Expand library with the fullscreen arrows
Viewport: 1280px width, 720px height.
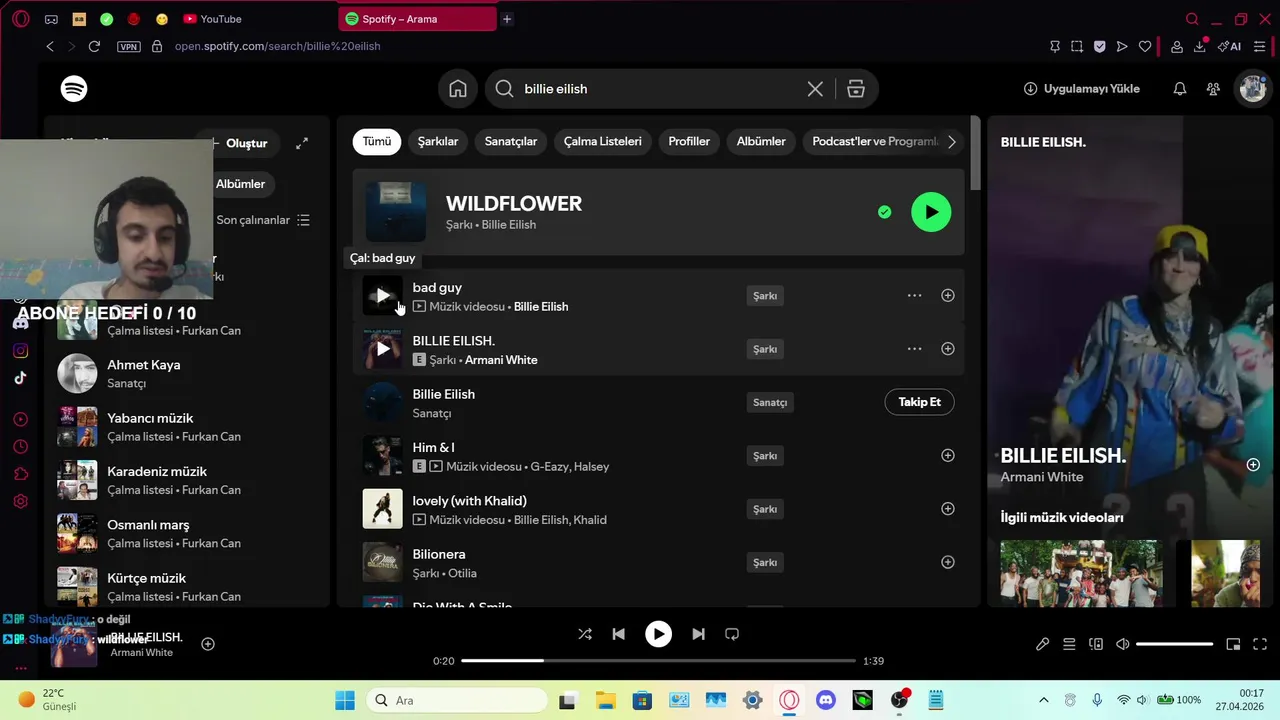click(x=302, y=144)
